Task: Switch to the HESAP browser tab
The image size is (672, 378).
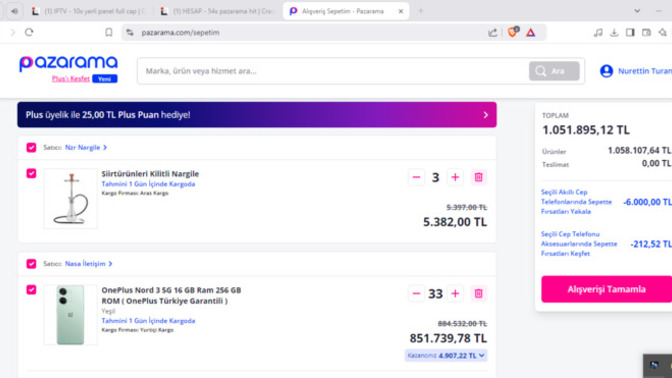Action: [x=218, y=11]
